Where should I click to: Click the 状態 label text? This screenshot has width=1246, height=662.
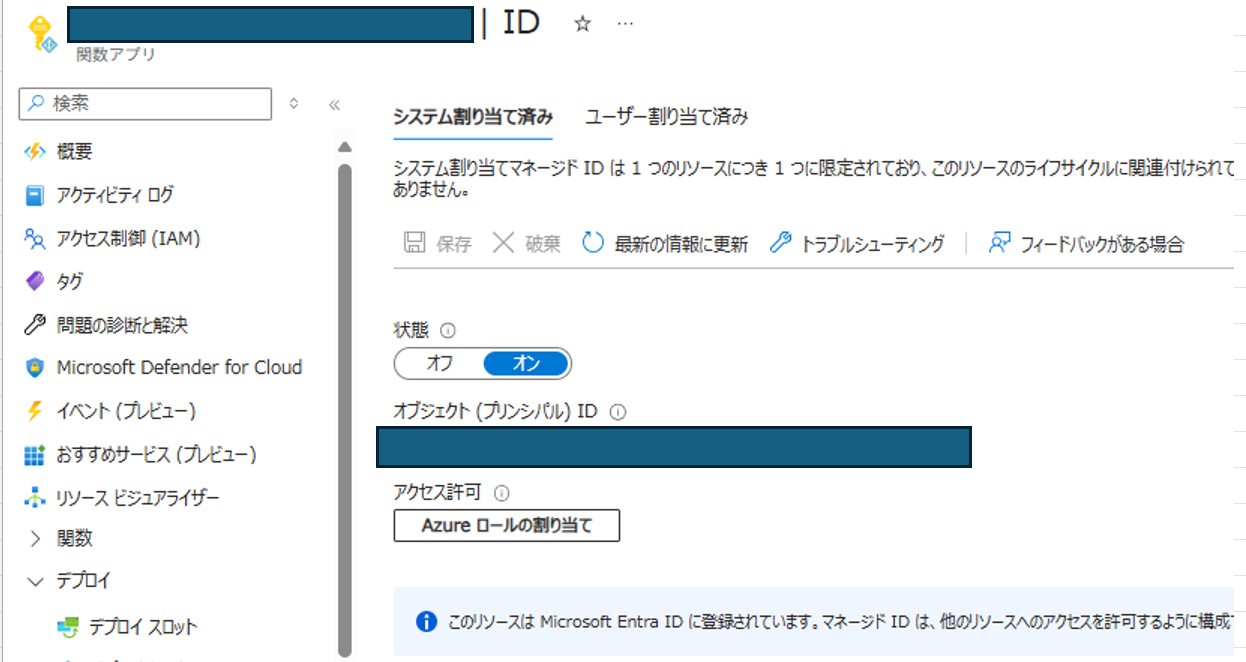click(x=412, y=330)
